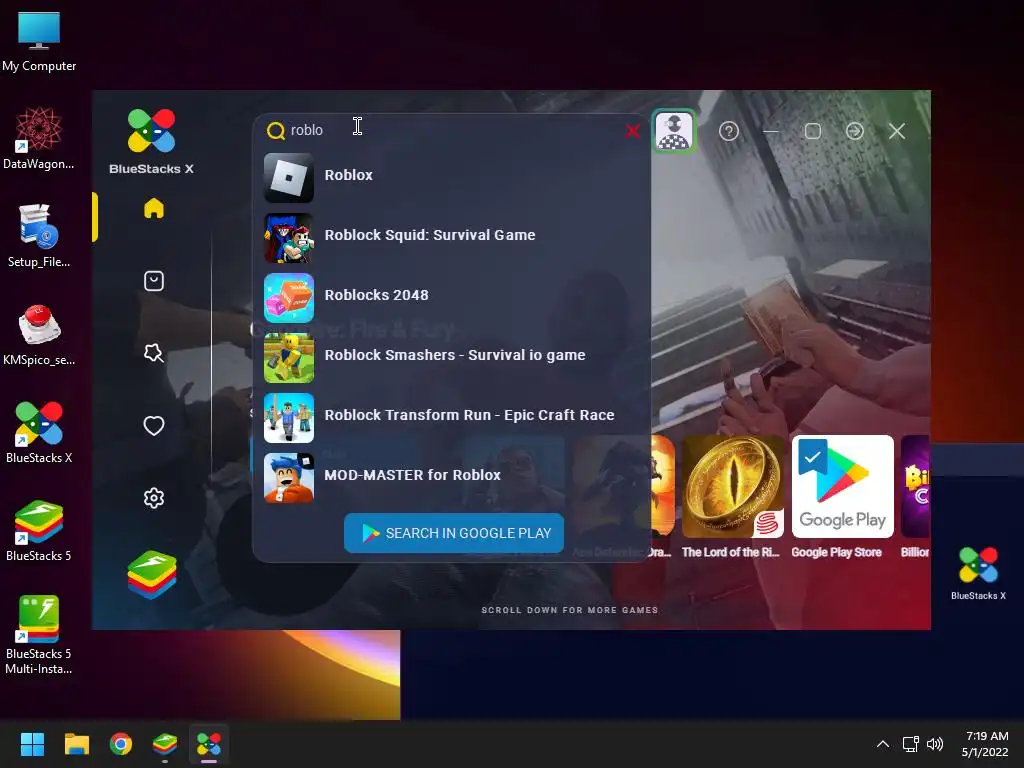The image size is (1024, 768).
Task: Click Roblock Squid game thumbnail
Action: click(289, 238)
